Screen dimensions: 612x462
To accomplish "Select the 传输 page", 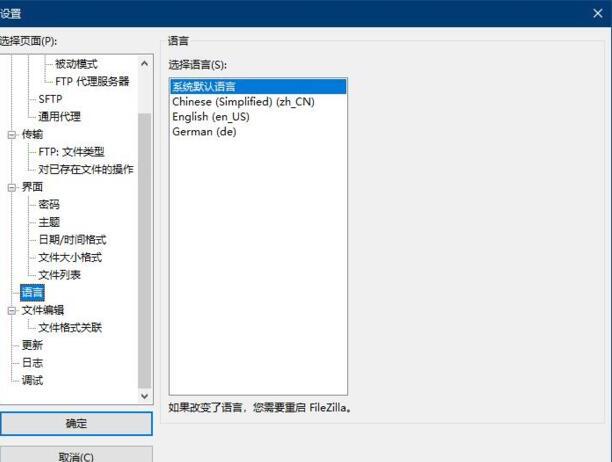I will tap(32, 134).
